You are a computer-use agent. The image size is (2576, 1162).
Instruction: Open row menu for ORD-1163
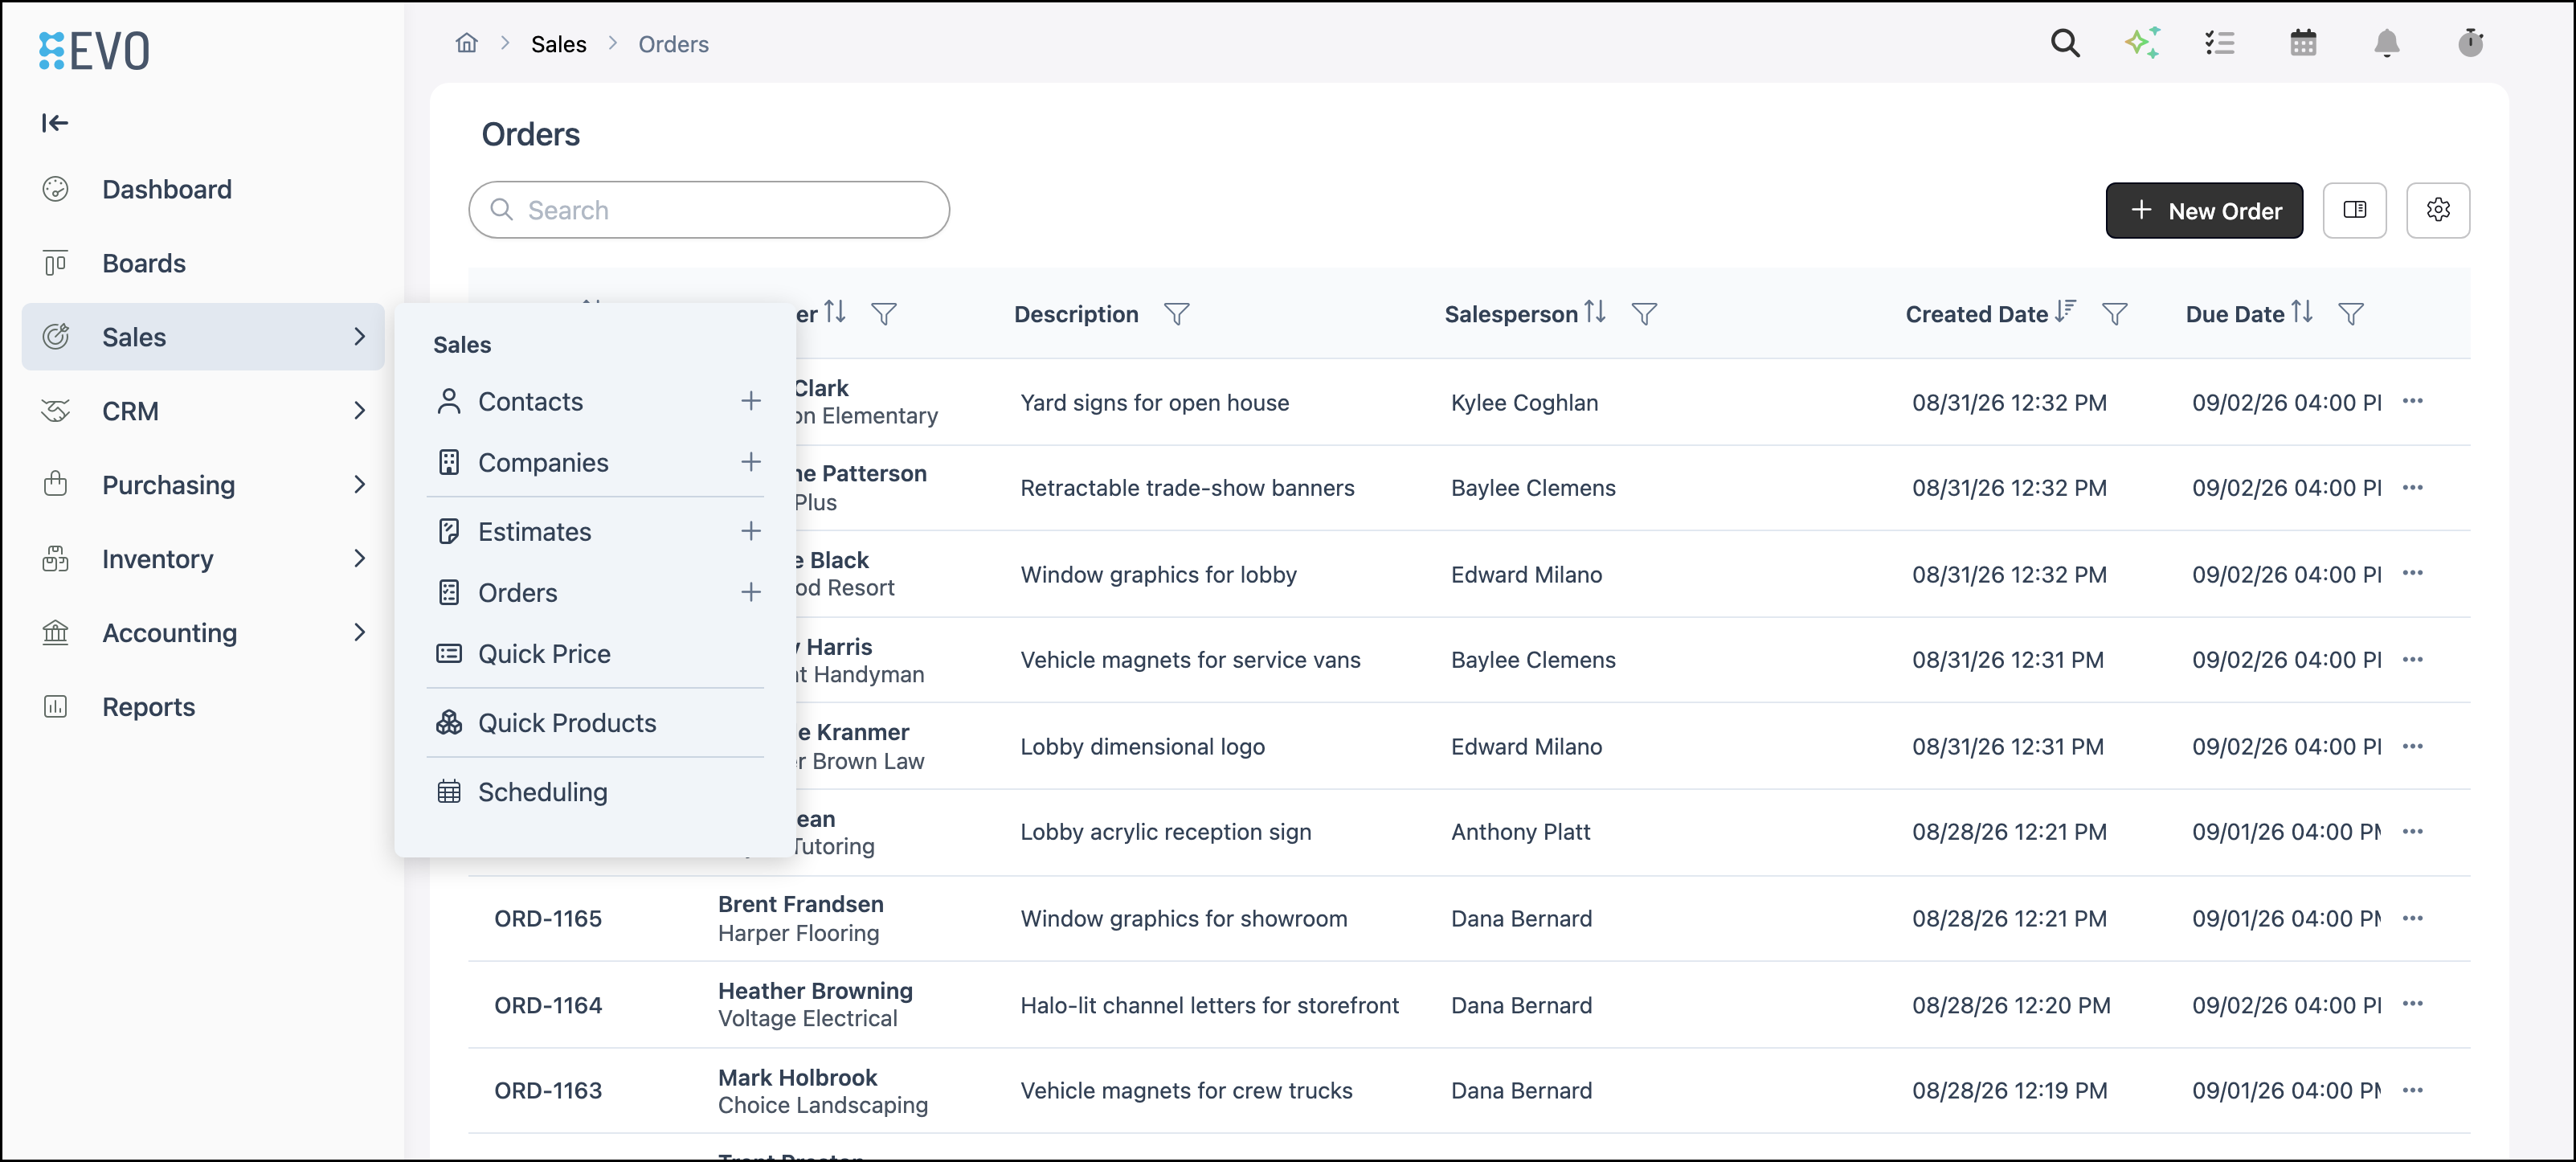[2413, 1089]
